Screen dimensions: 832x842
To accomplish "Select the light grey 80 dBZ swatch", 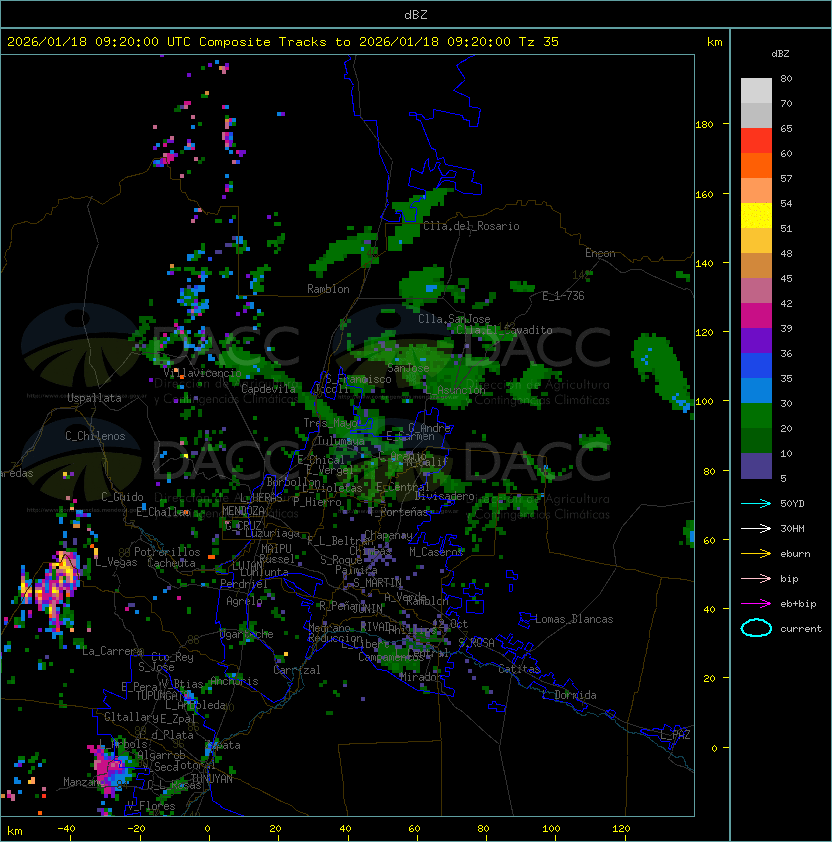I will click(756, 90).
